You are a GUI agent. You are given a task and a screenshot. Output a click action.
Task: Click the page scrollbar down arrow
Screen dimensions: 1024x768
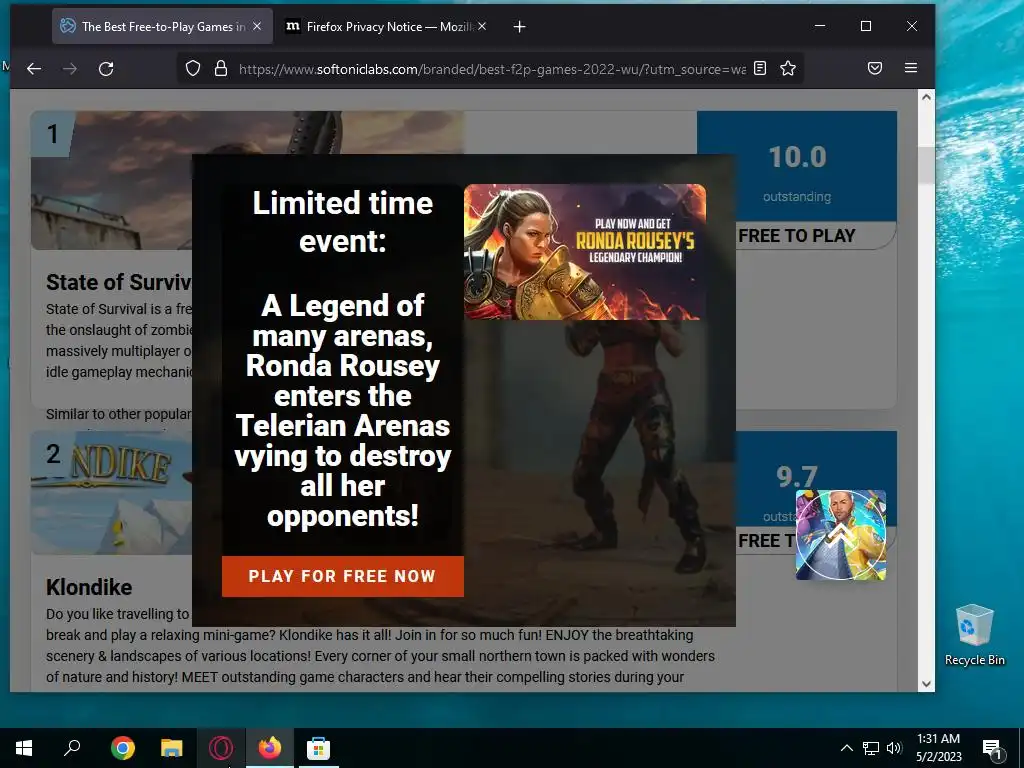(x=926, y=684)
